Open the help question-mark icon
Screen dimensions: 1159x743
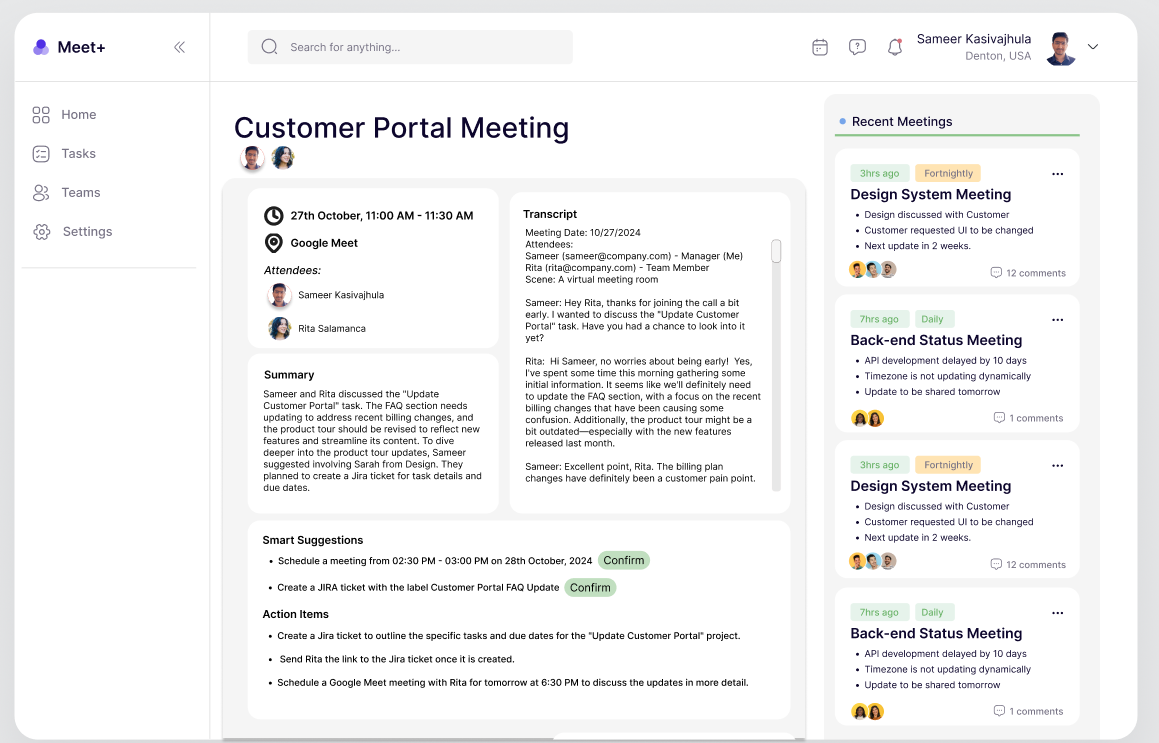click(857, 47)
